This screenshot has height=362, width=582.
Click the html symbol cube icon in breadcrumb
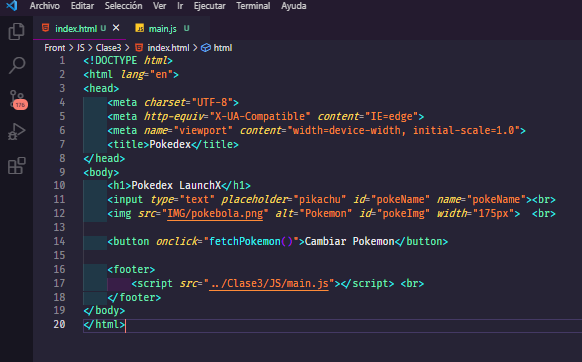click(x=206, y=48)
